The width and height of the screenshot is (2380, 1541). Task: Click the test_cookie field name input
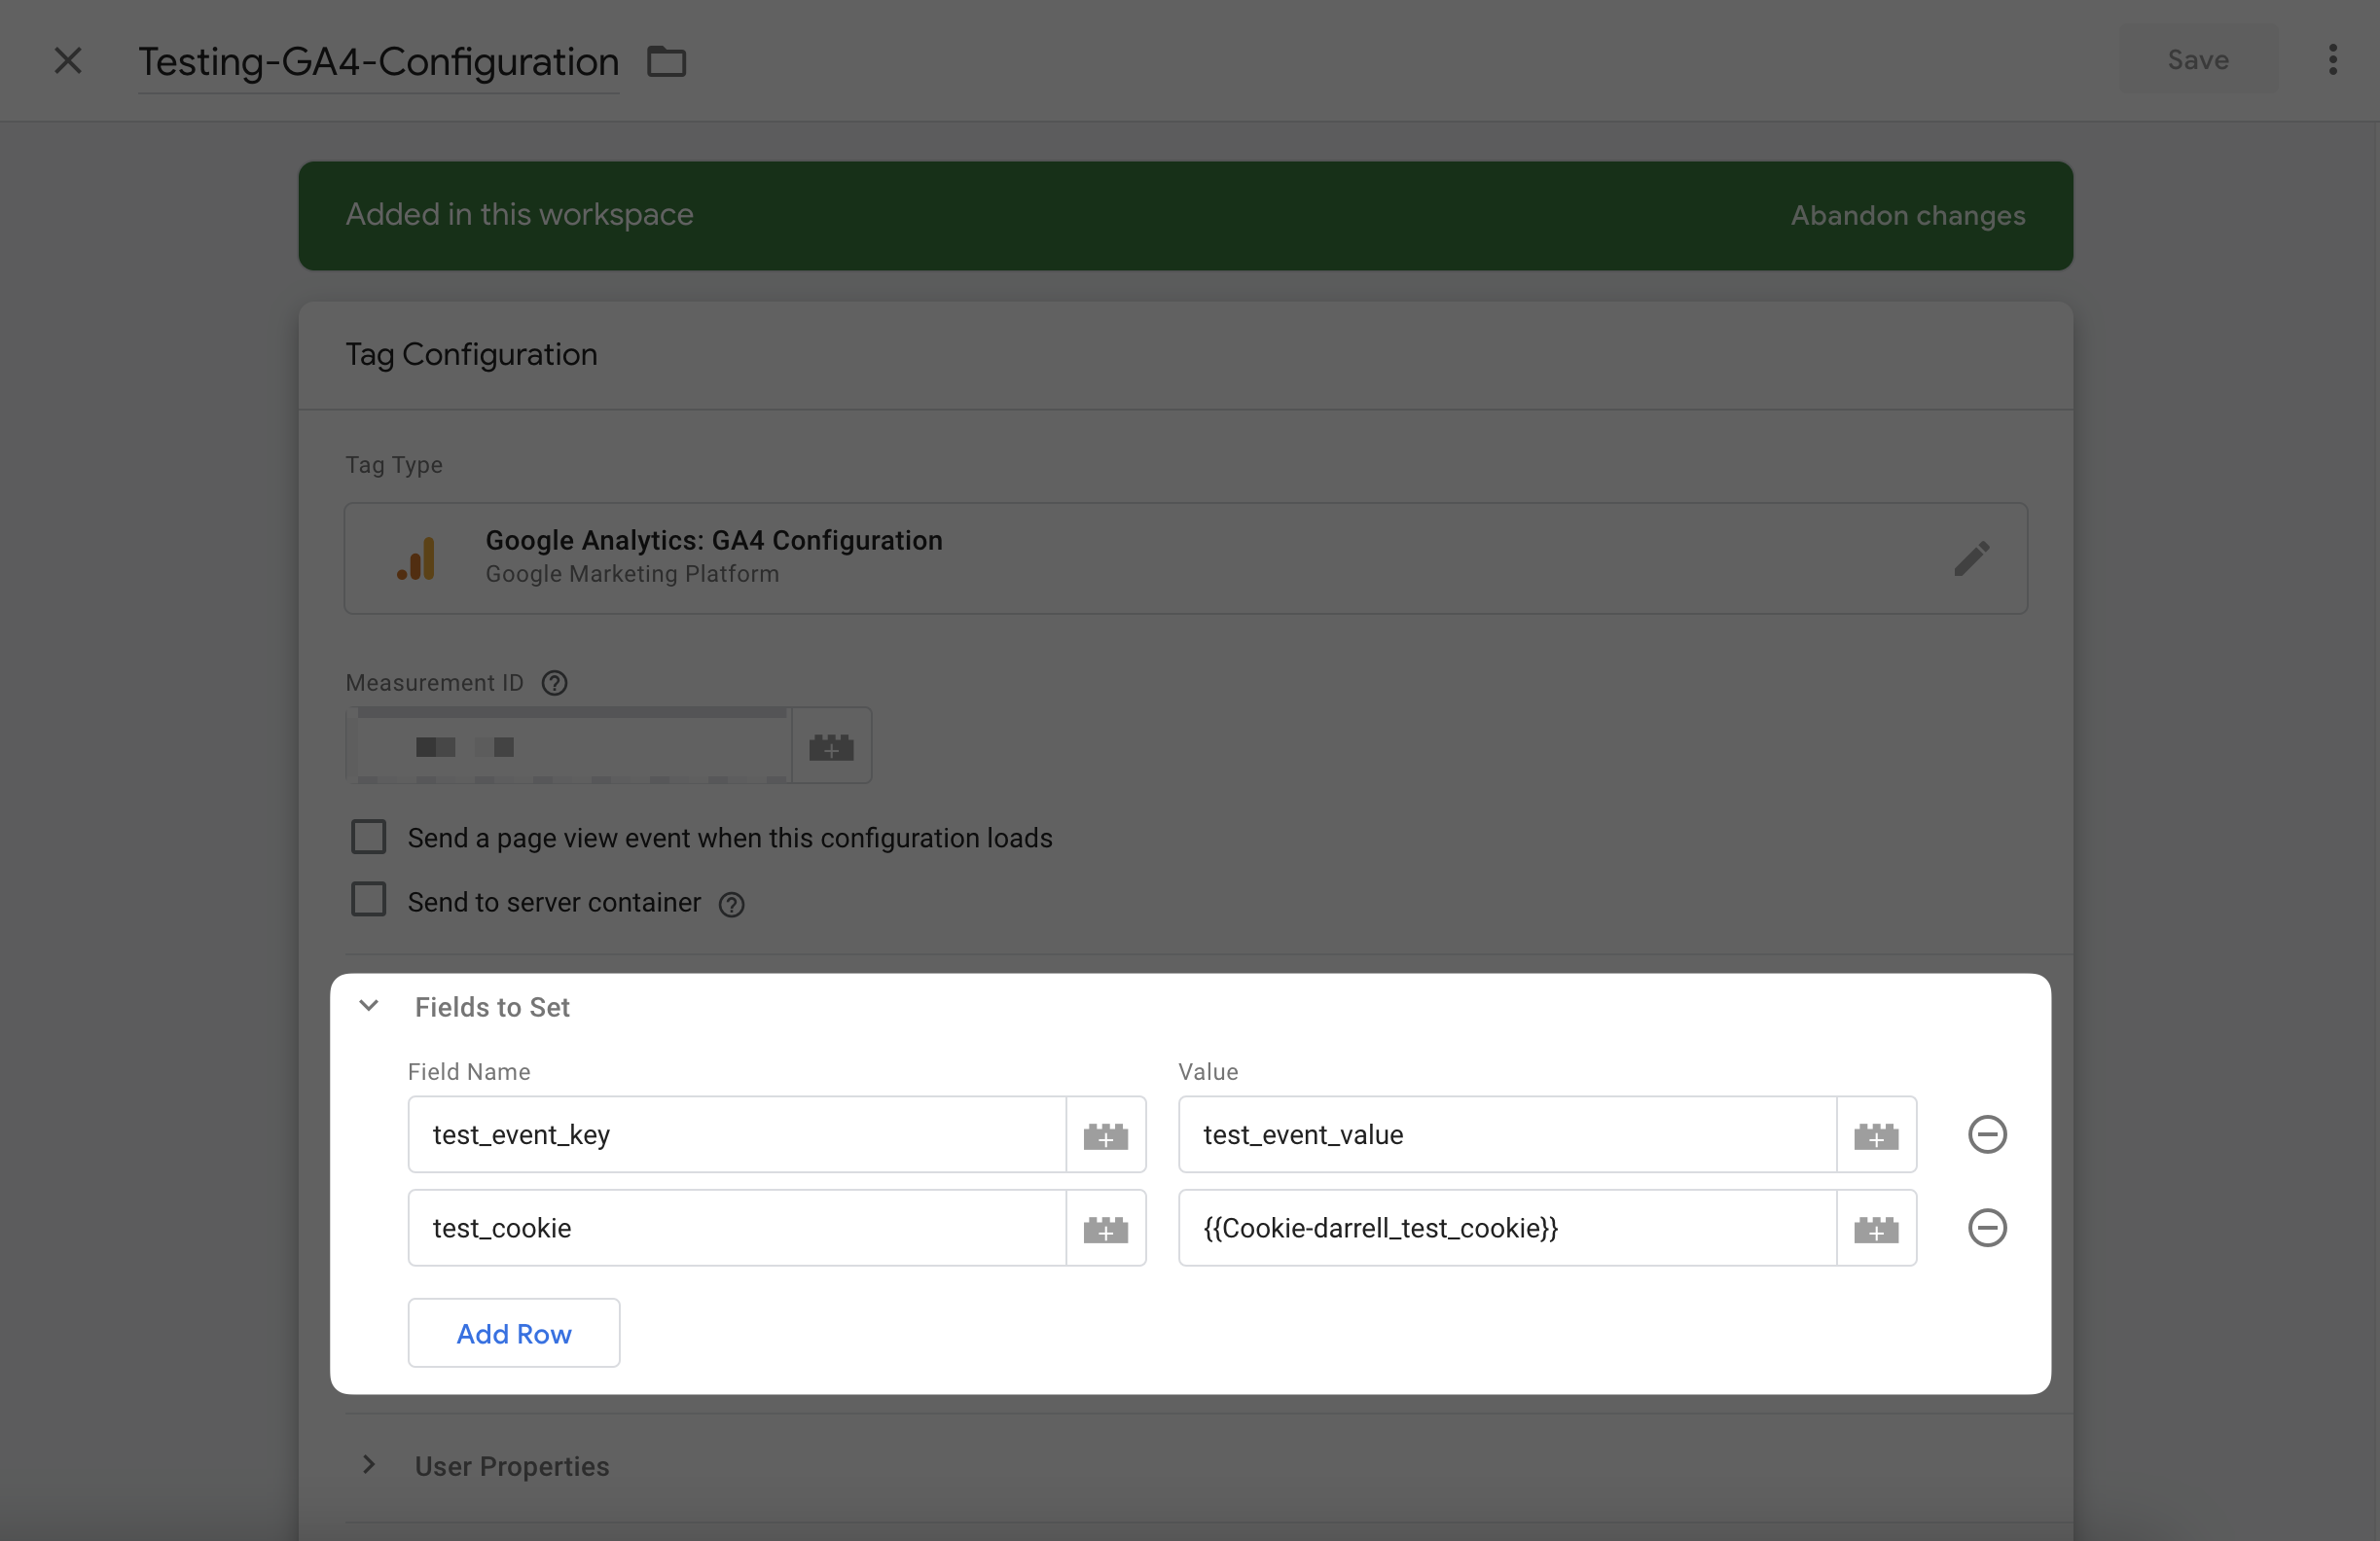736,1228
